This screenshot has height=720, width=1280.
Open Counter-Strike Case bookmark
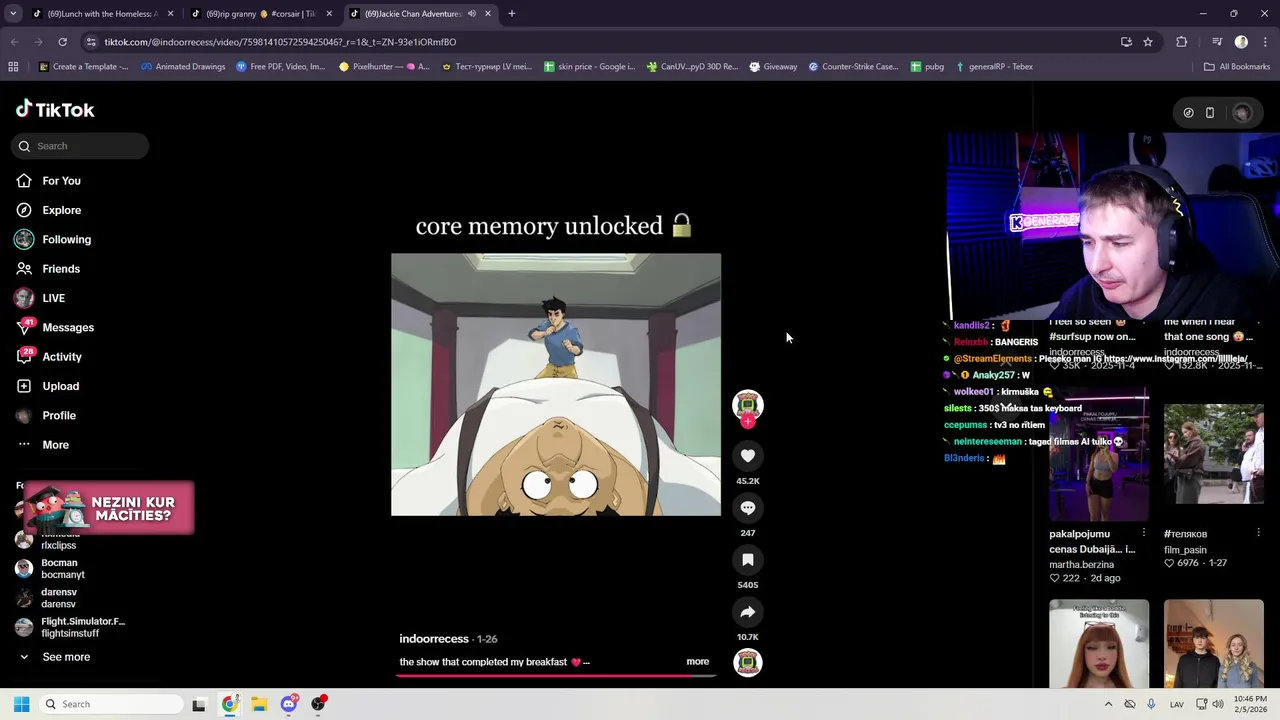(x=853, y=67)
